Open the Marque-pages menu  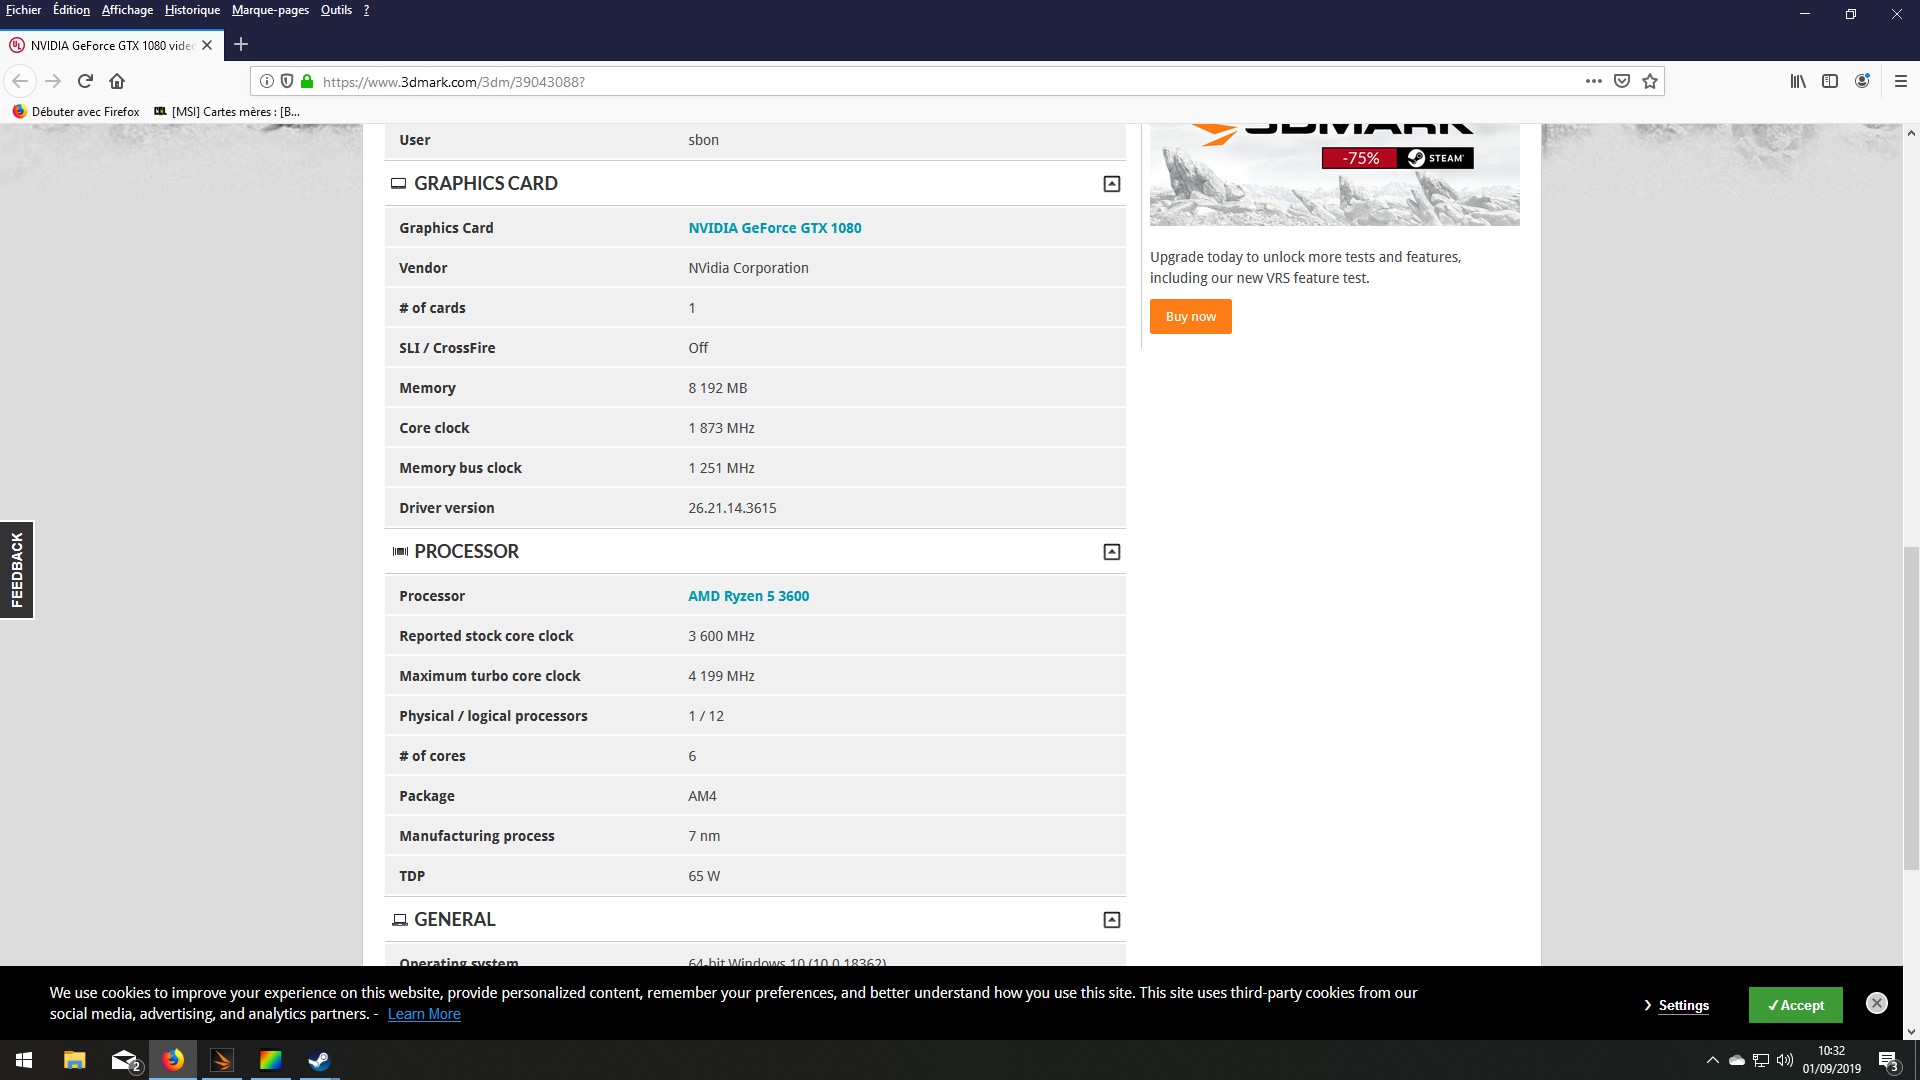coord(270,10)
